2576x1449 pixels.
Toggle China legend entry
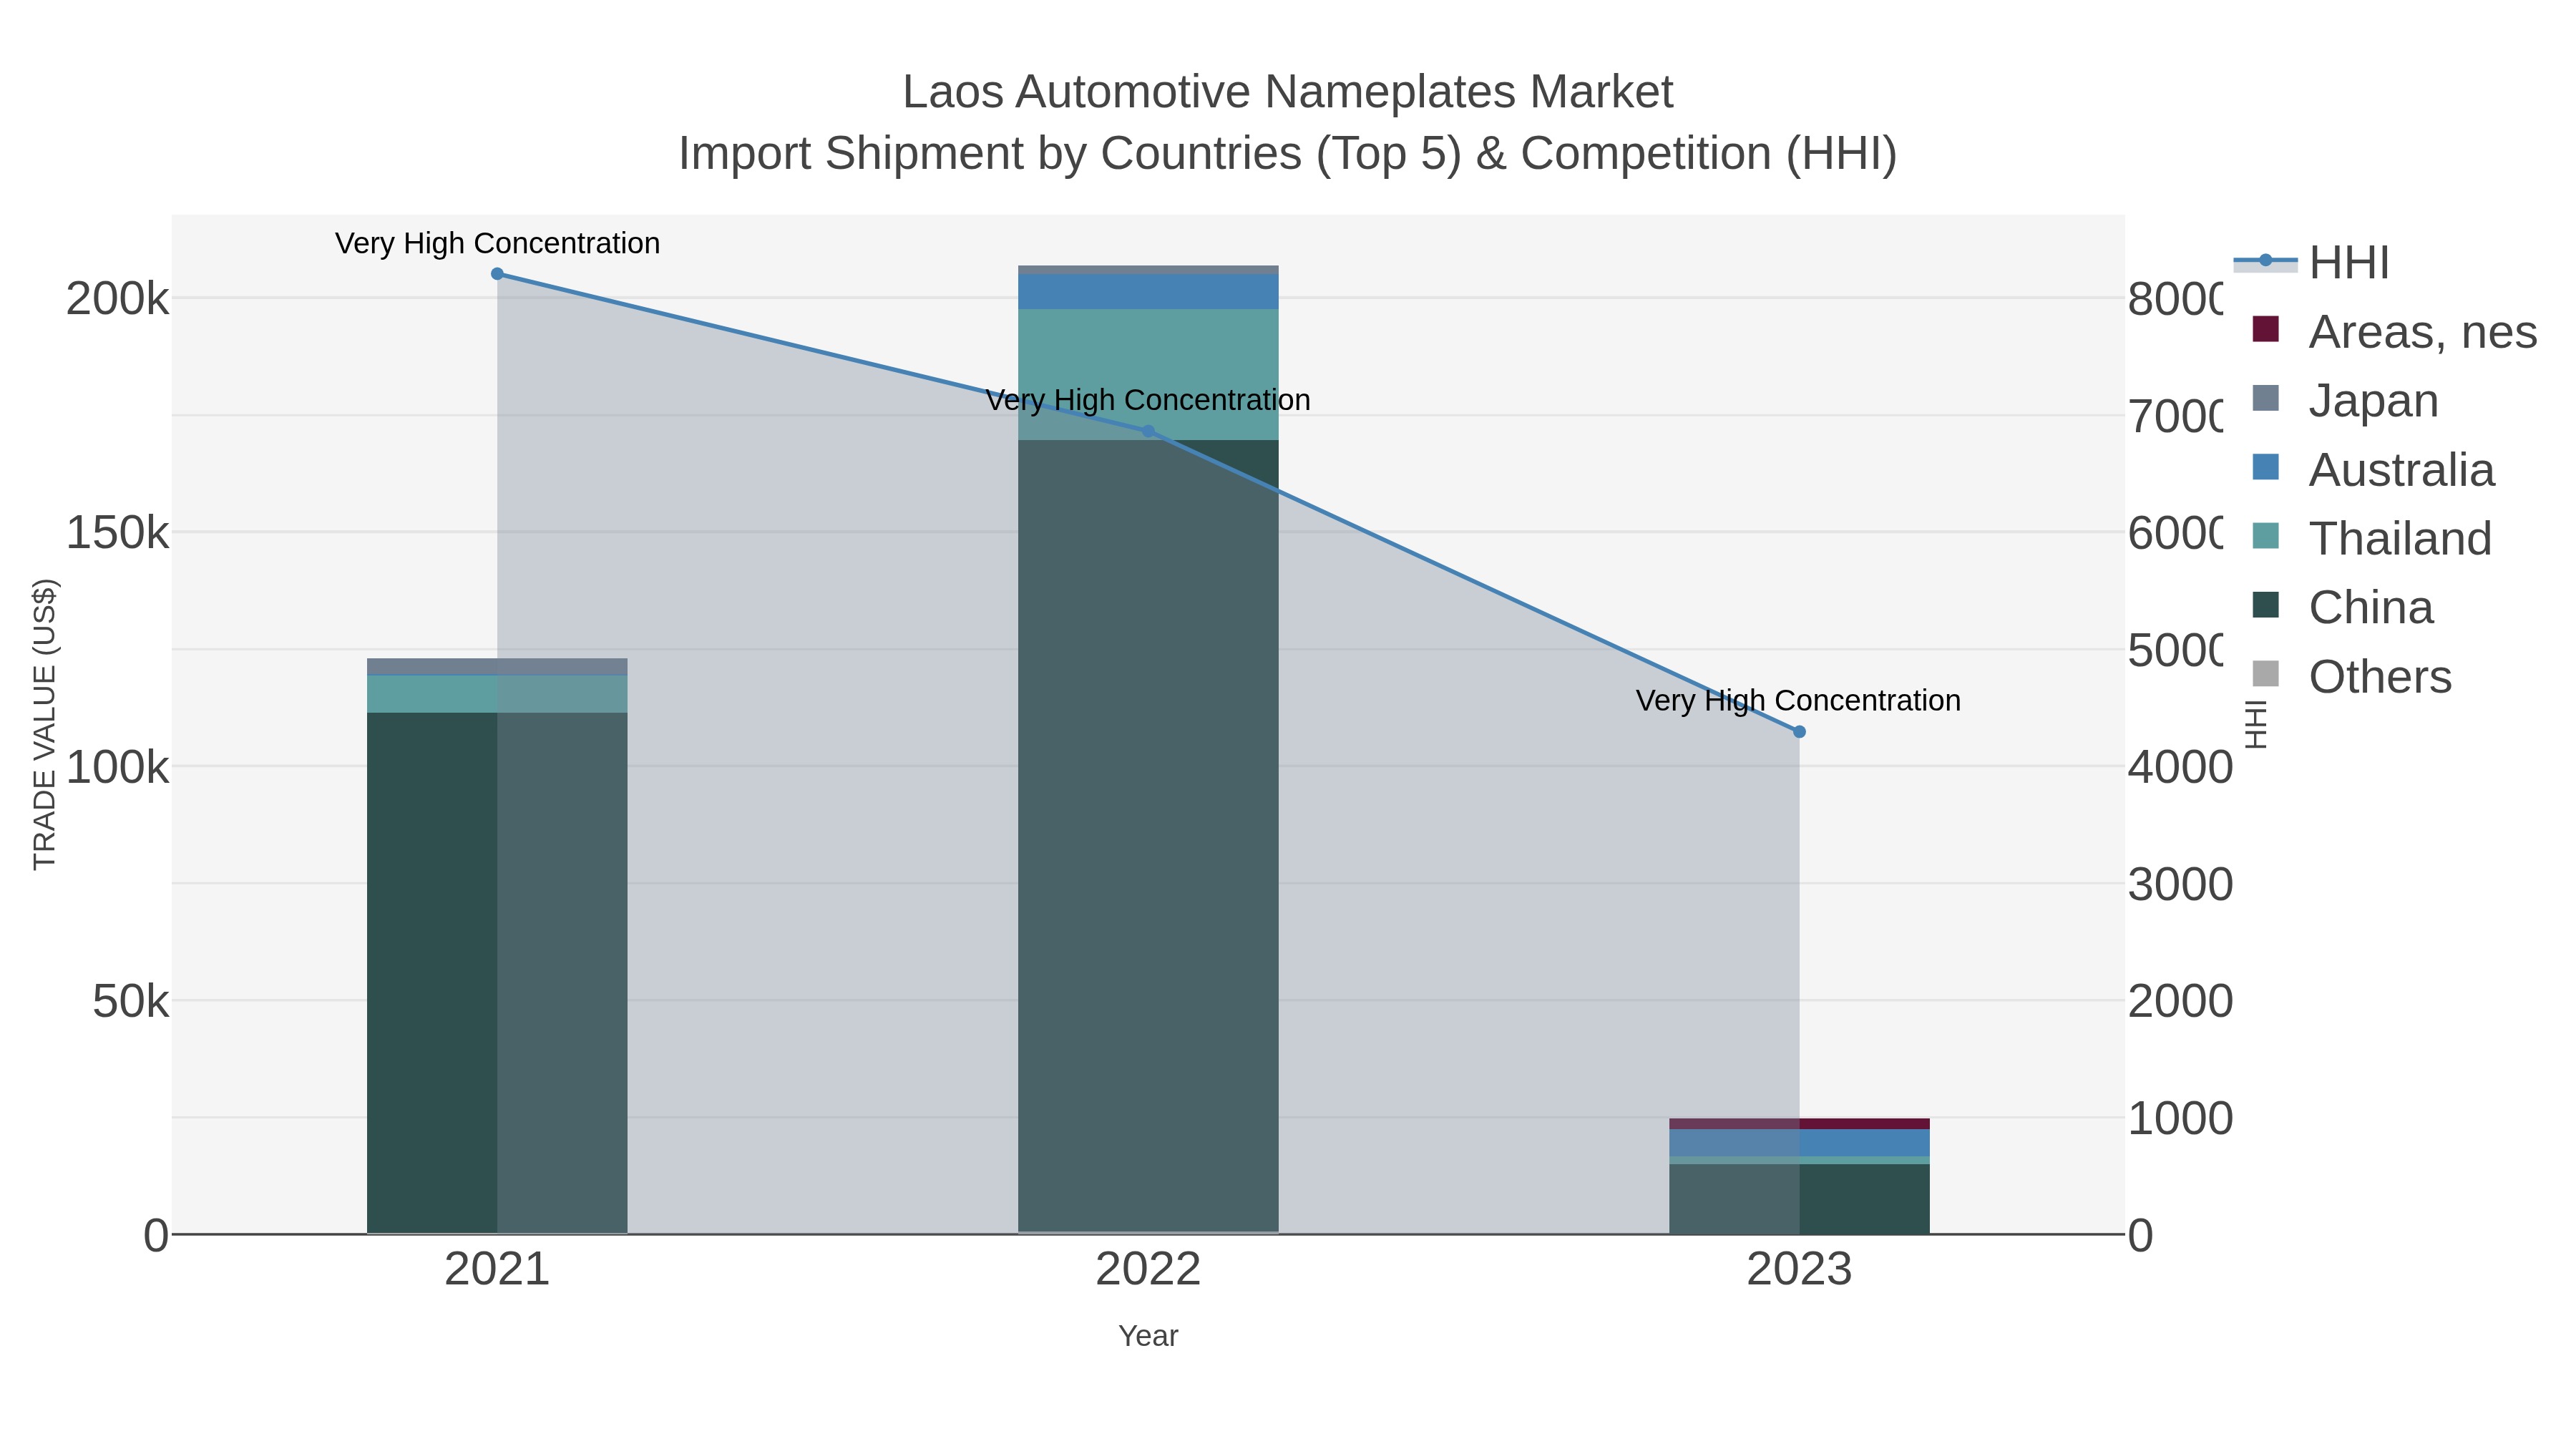pyautogui.click(x=2342, y=608)
